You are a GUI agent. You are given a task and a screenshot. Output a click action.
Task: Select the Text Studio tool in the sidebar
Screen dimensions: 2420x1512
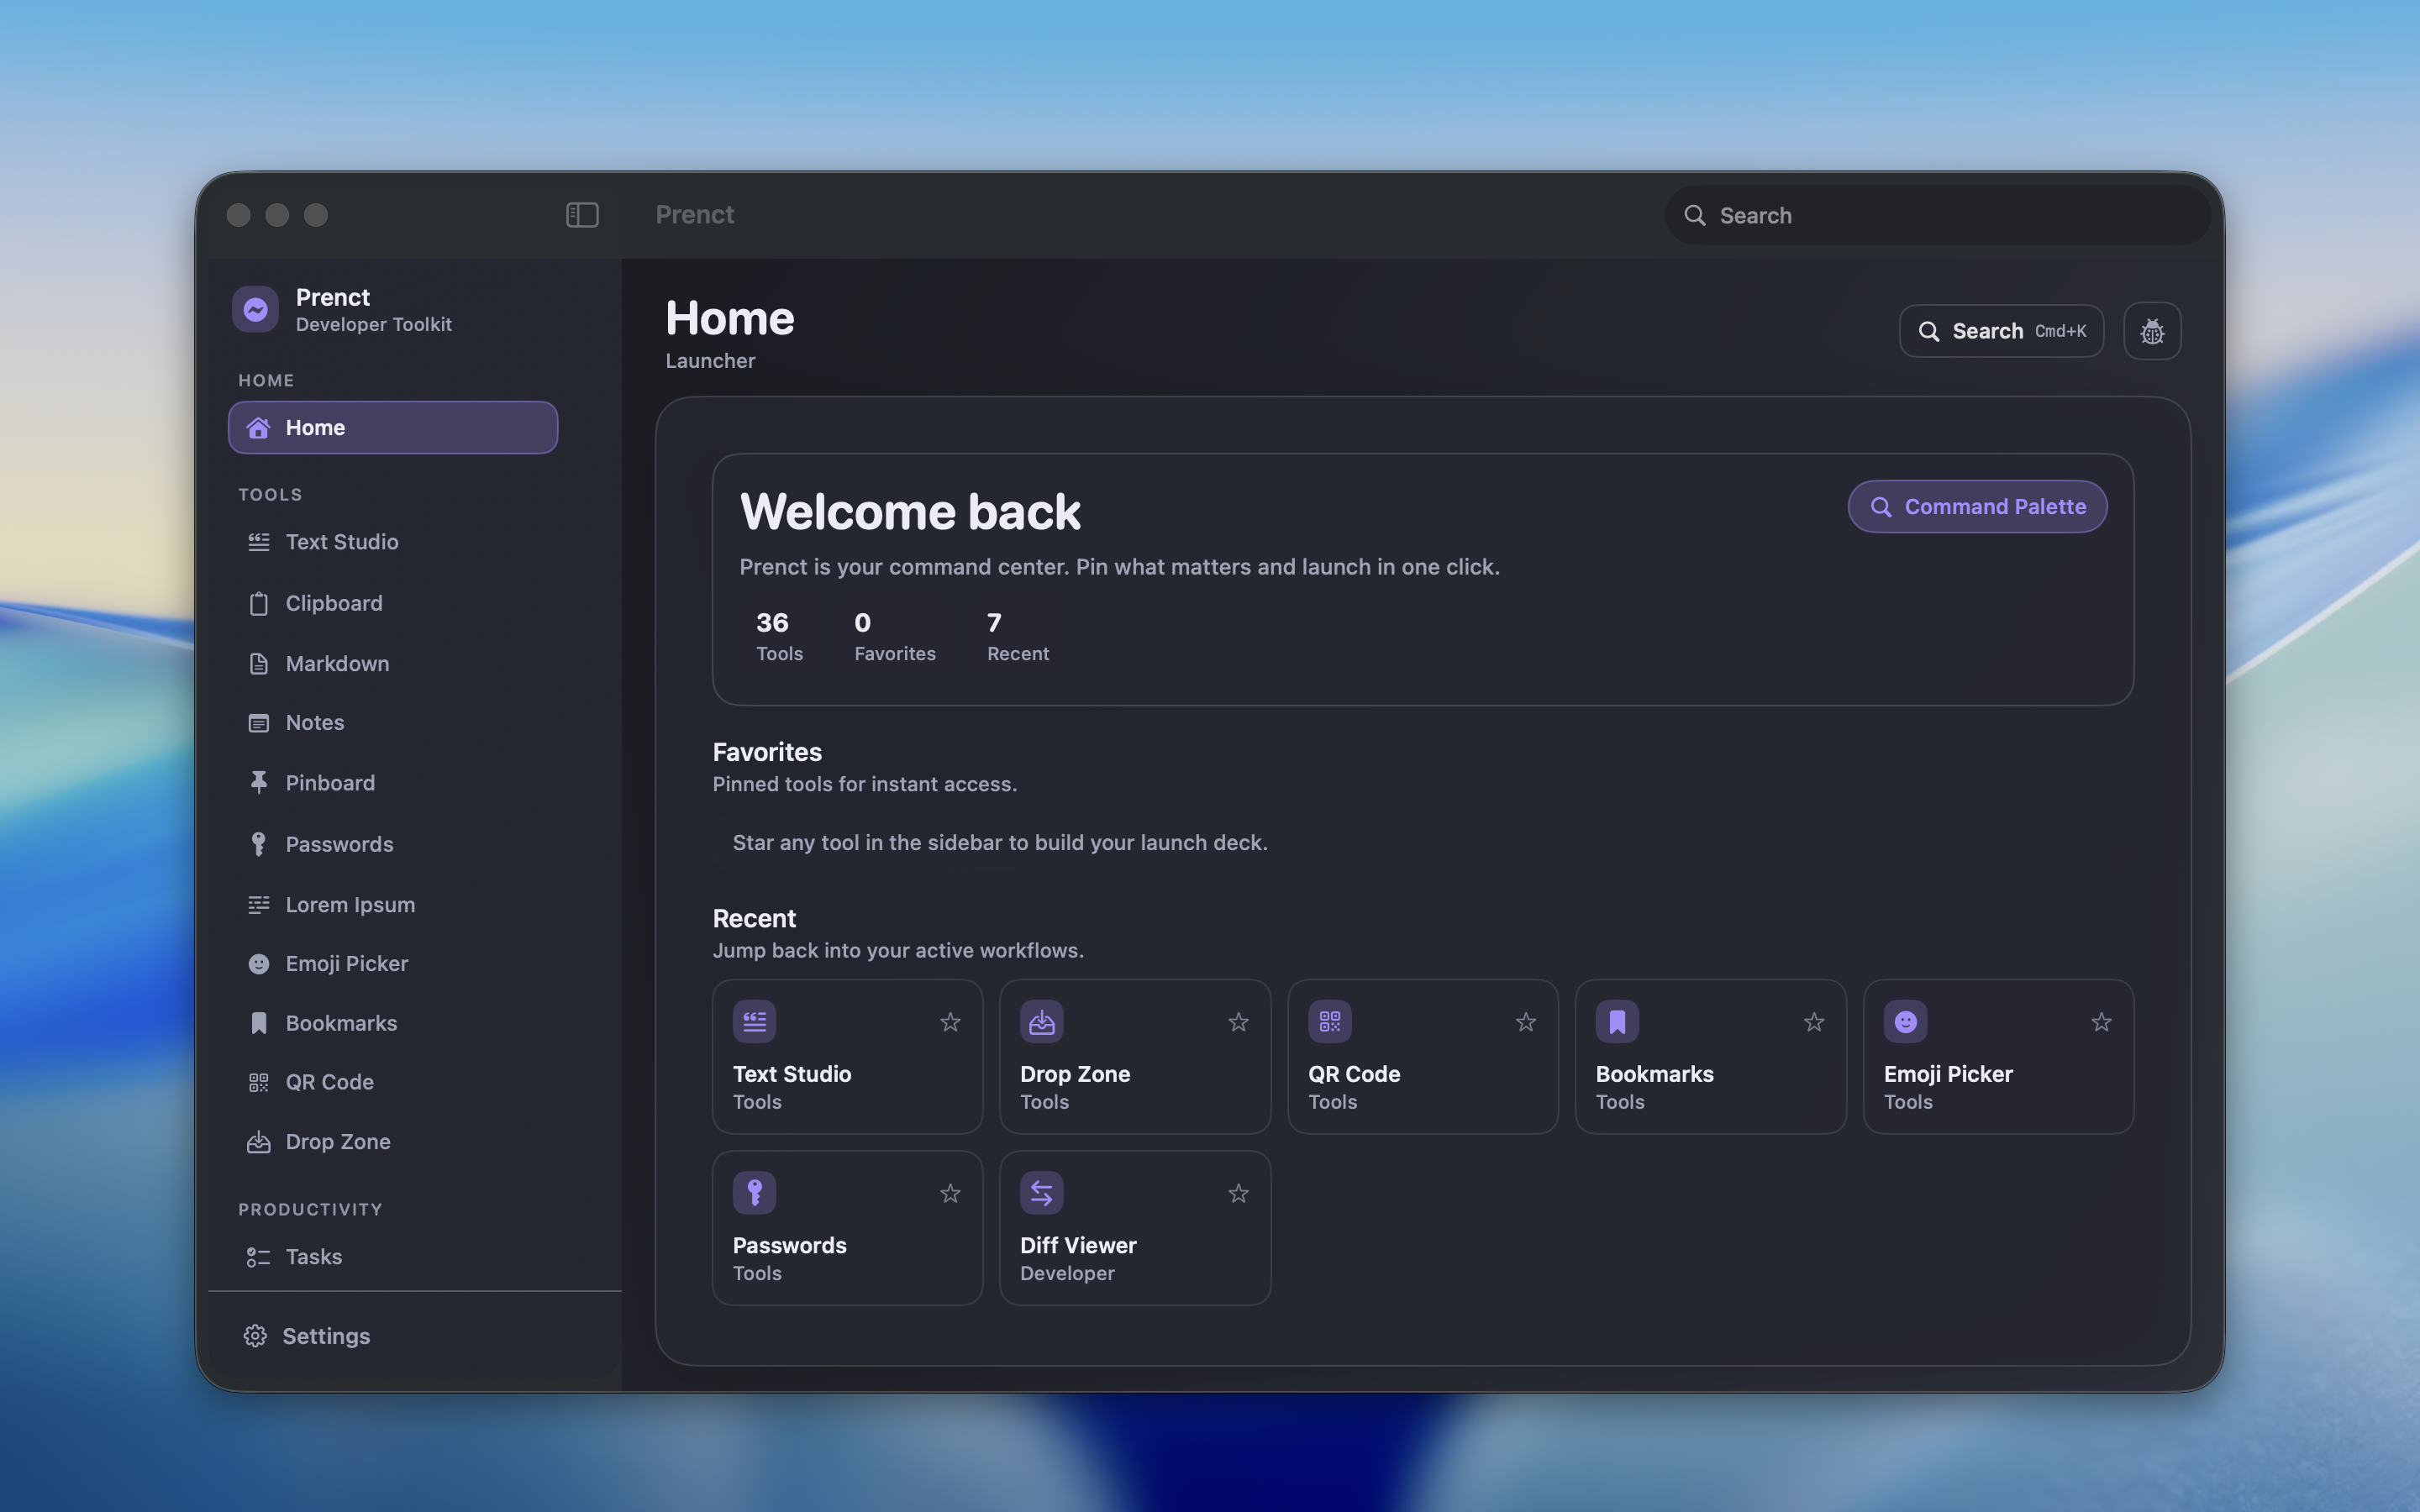click(x=341, y=541)
